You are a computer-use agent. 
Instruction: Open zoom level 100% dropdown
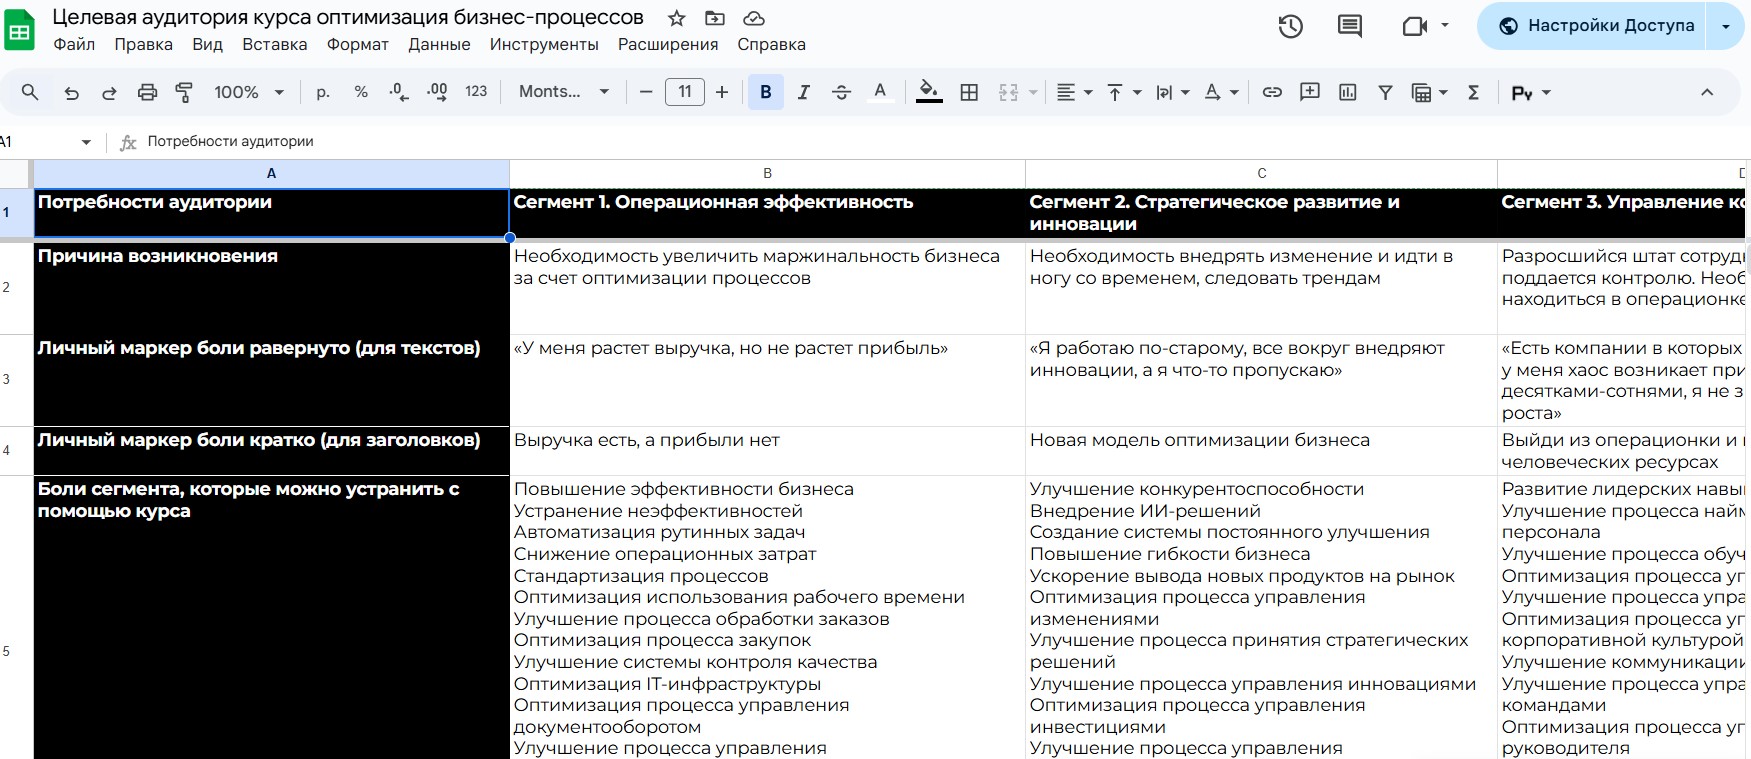tap(249, 92)
